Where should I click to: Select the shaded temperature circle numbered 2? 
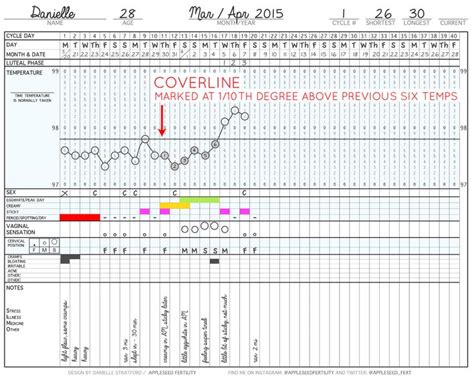click(174, 166)
